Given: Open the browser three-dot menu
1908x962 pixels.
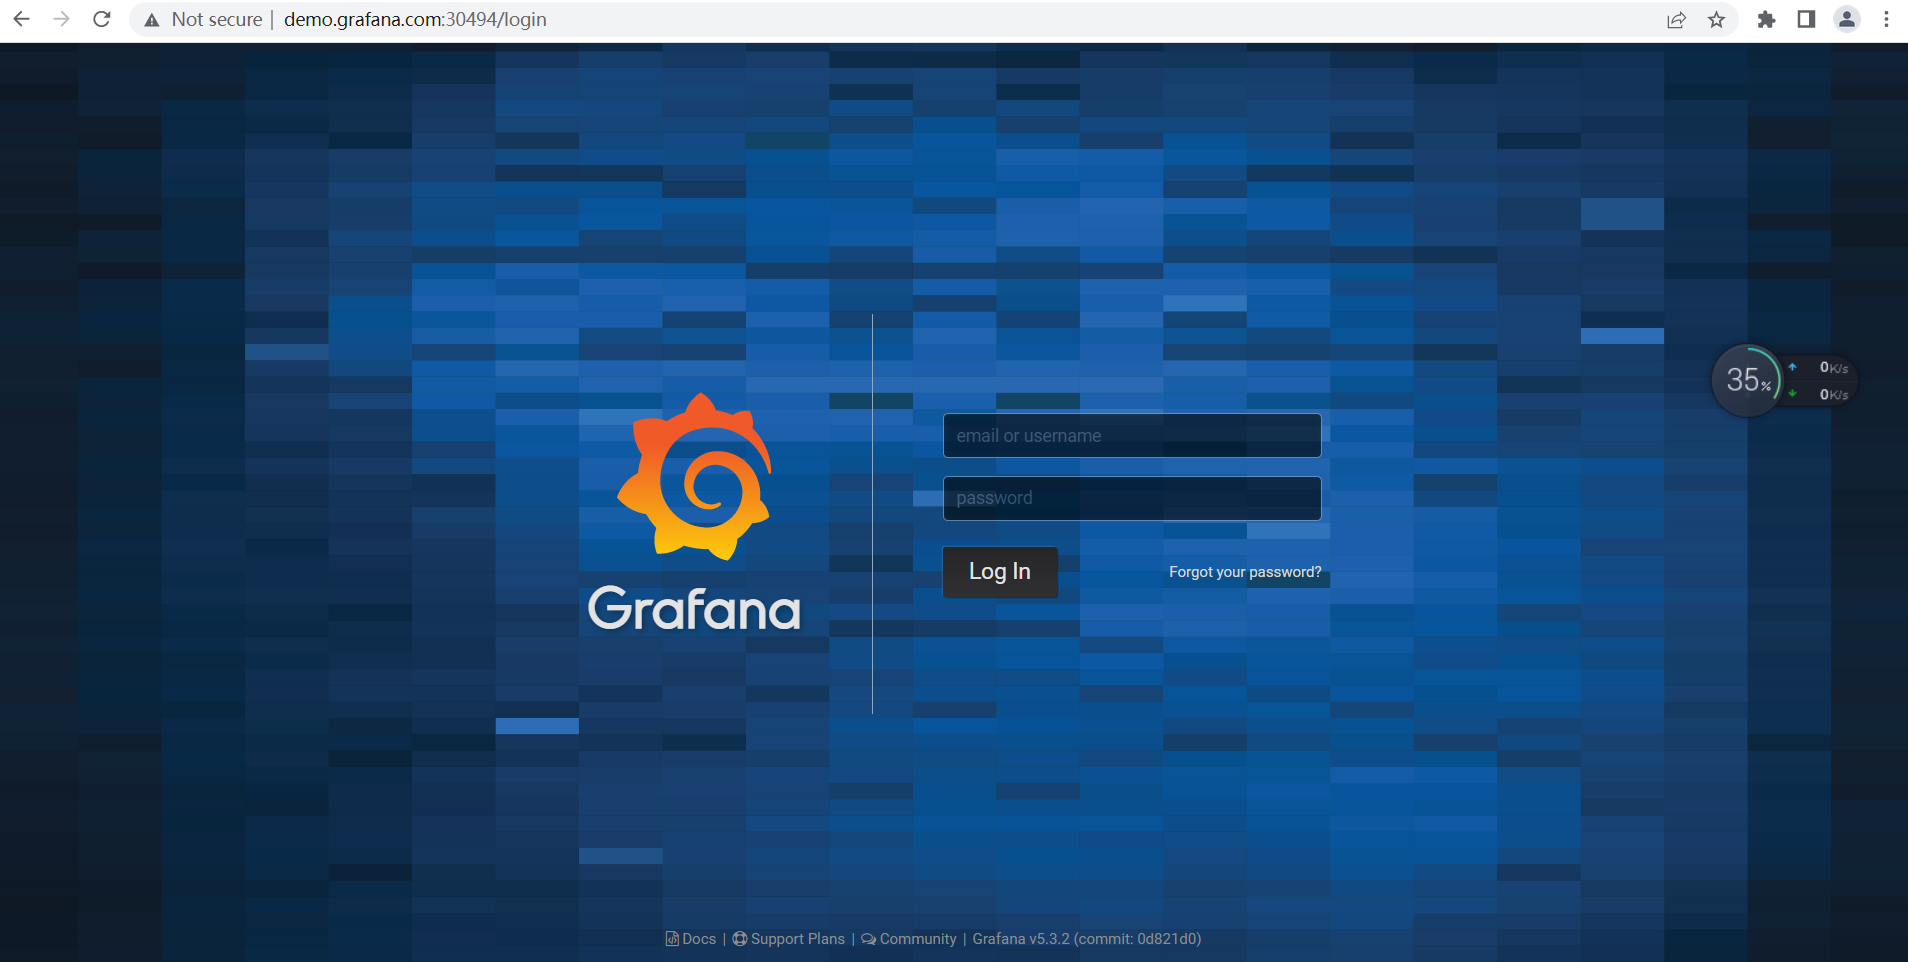Looking at the screenshot, I should click(1886, 20).
